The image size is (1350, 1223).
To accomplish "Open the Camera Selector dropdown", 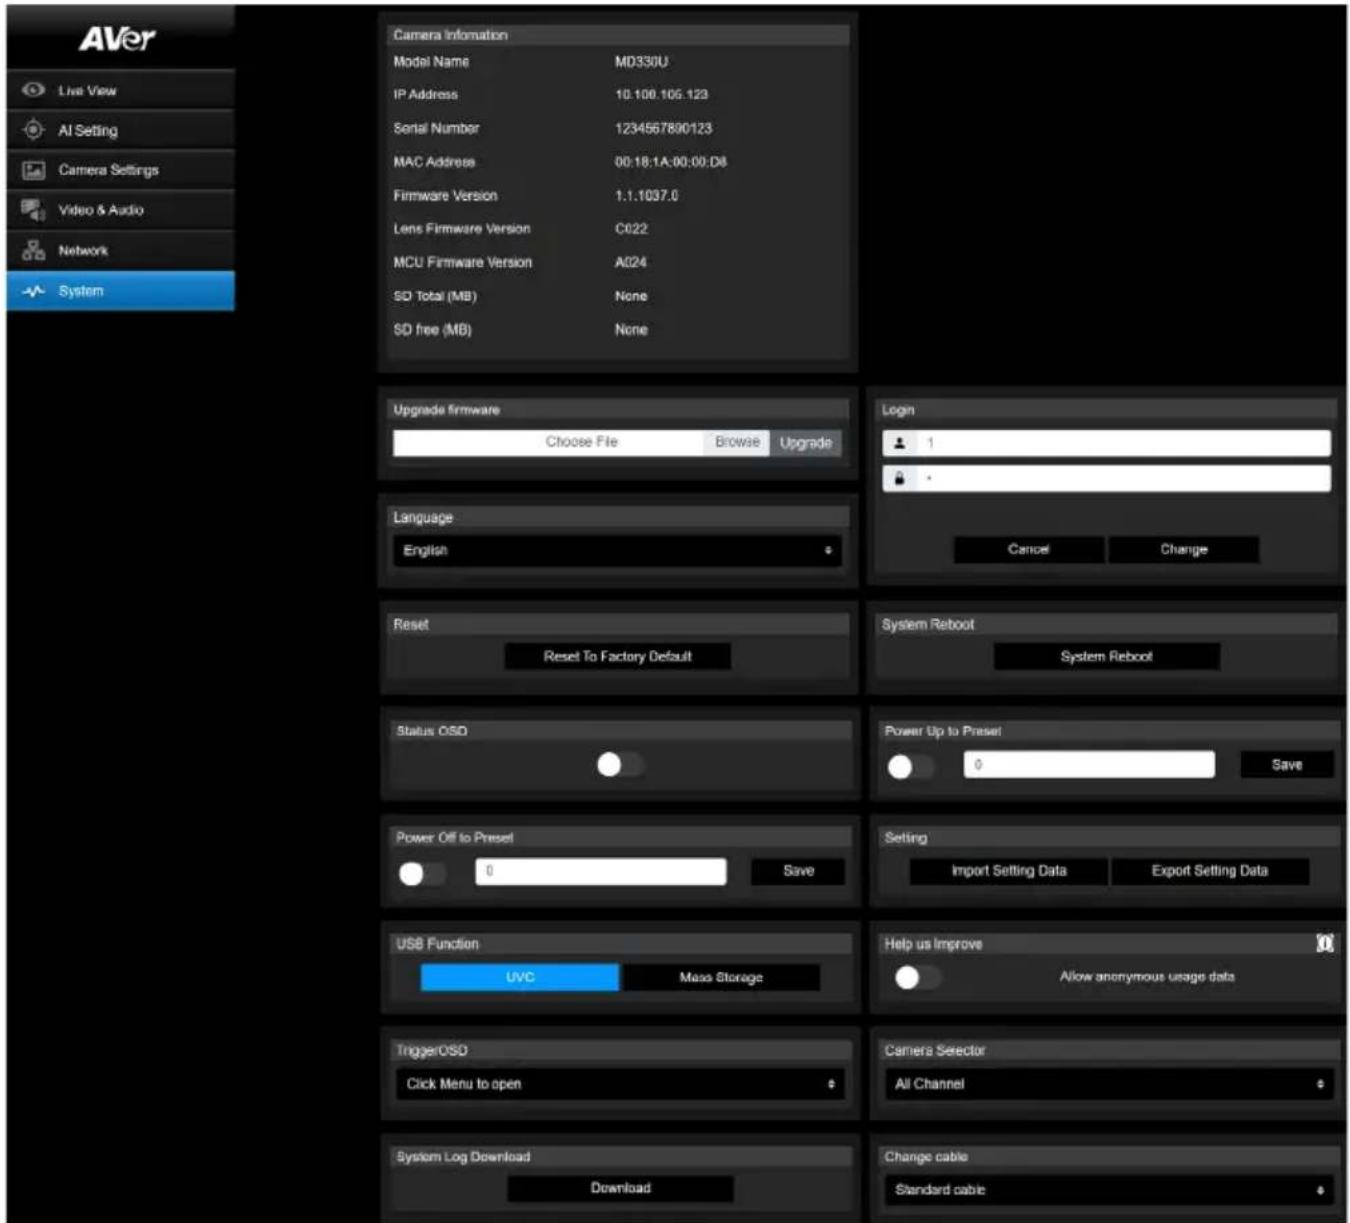I will (1108, 1084).
